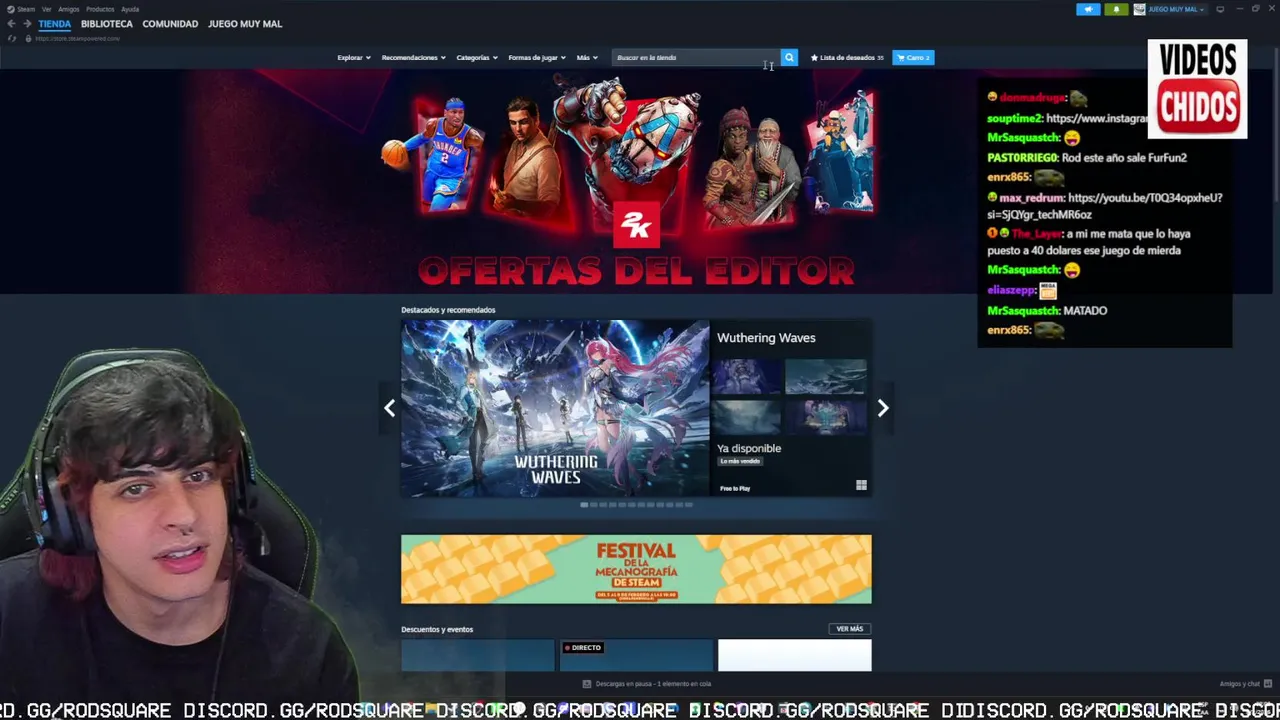Click the Destacados y recomendados heading
The image size is (1280, 720).
(x=448, y=310)
